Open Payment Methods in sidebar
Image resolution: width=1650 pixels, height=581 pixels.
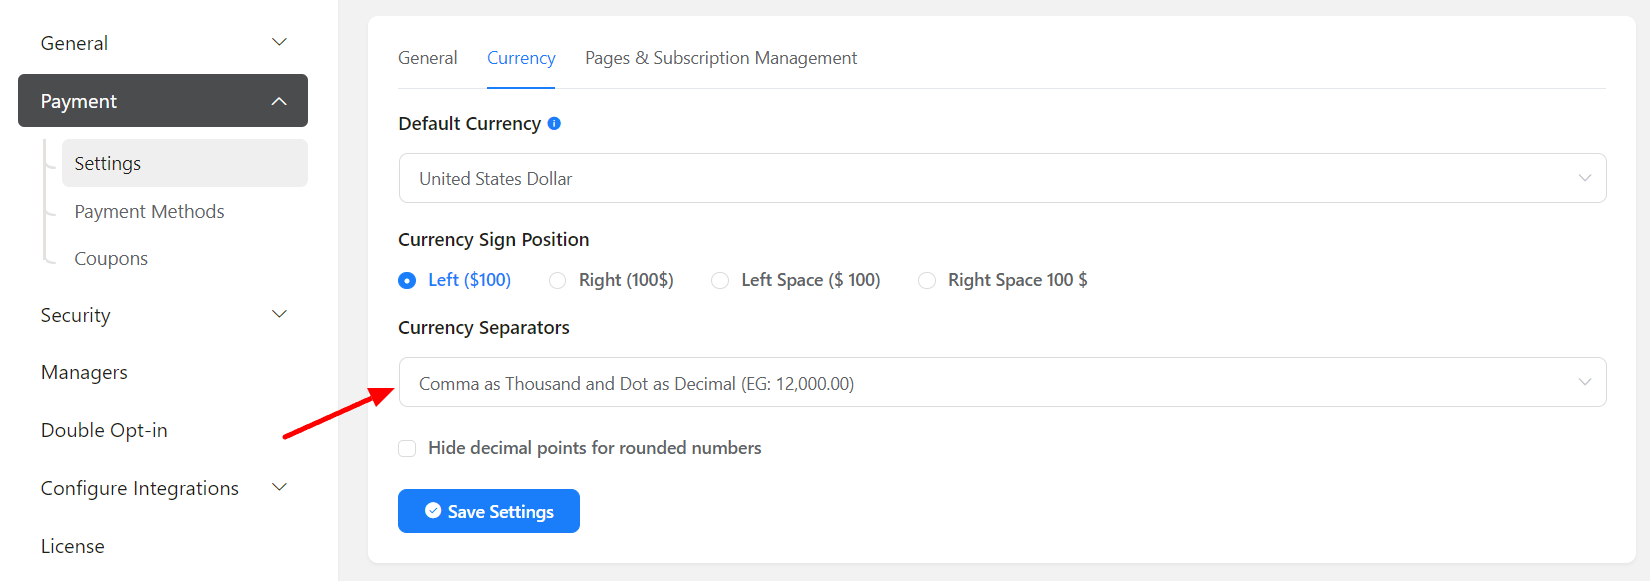(x=149, y=211)
